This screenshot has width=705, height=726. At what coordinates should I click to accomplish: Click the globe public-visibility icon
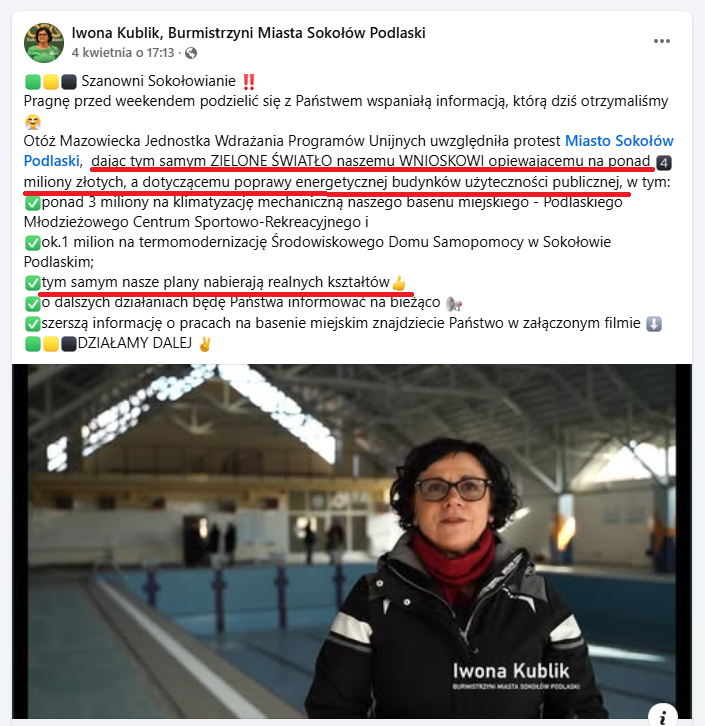click(x=191, y=53)
